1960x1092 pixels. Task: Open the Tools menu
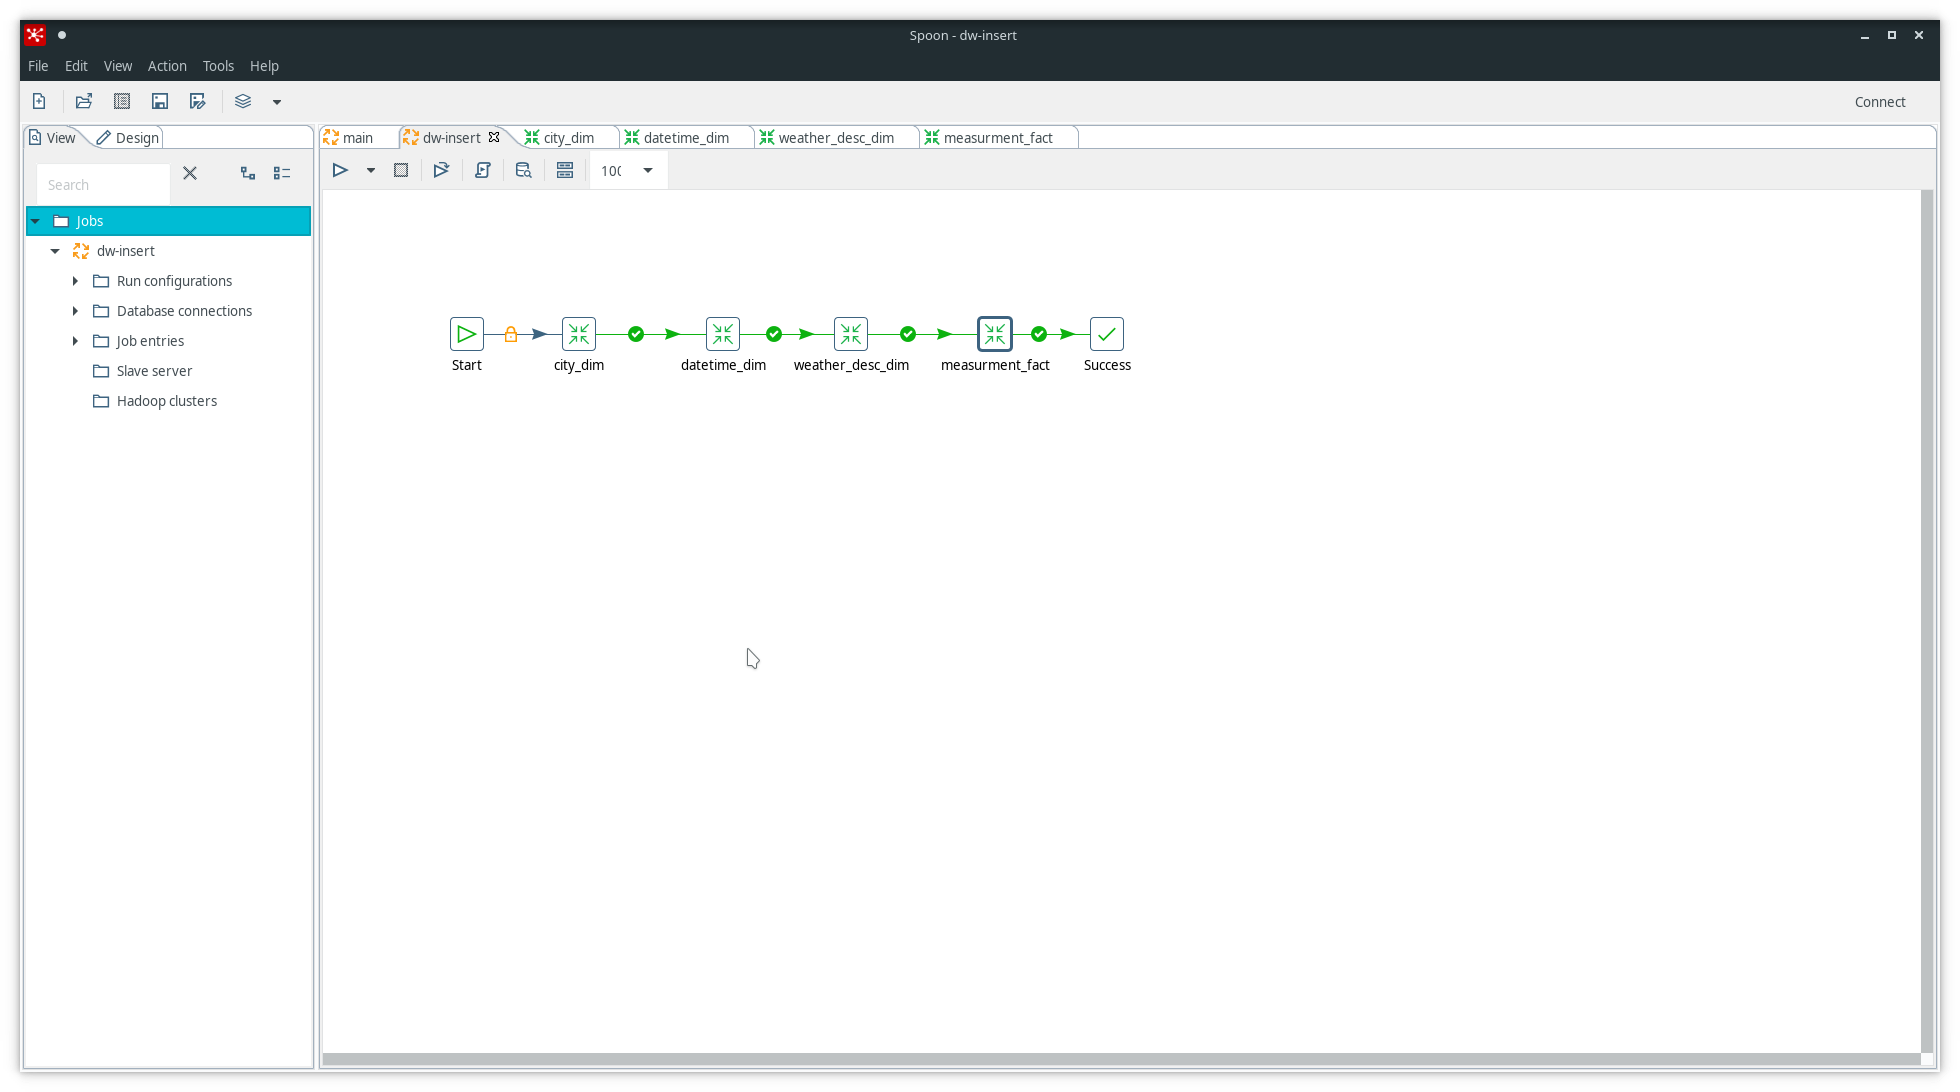(x=218, y=66)
